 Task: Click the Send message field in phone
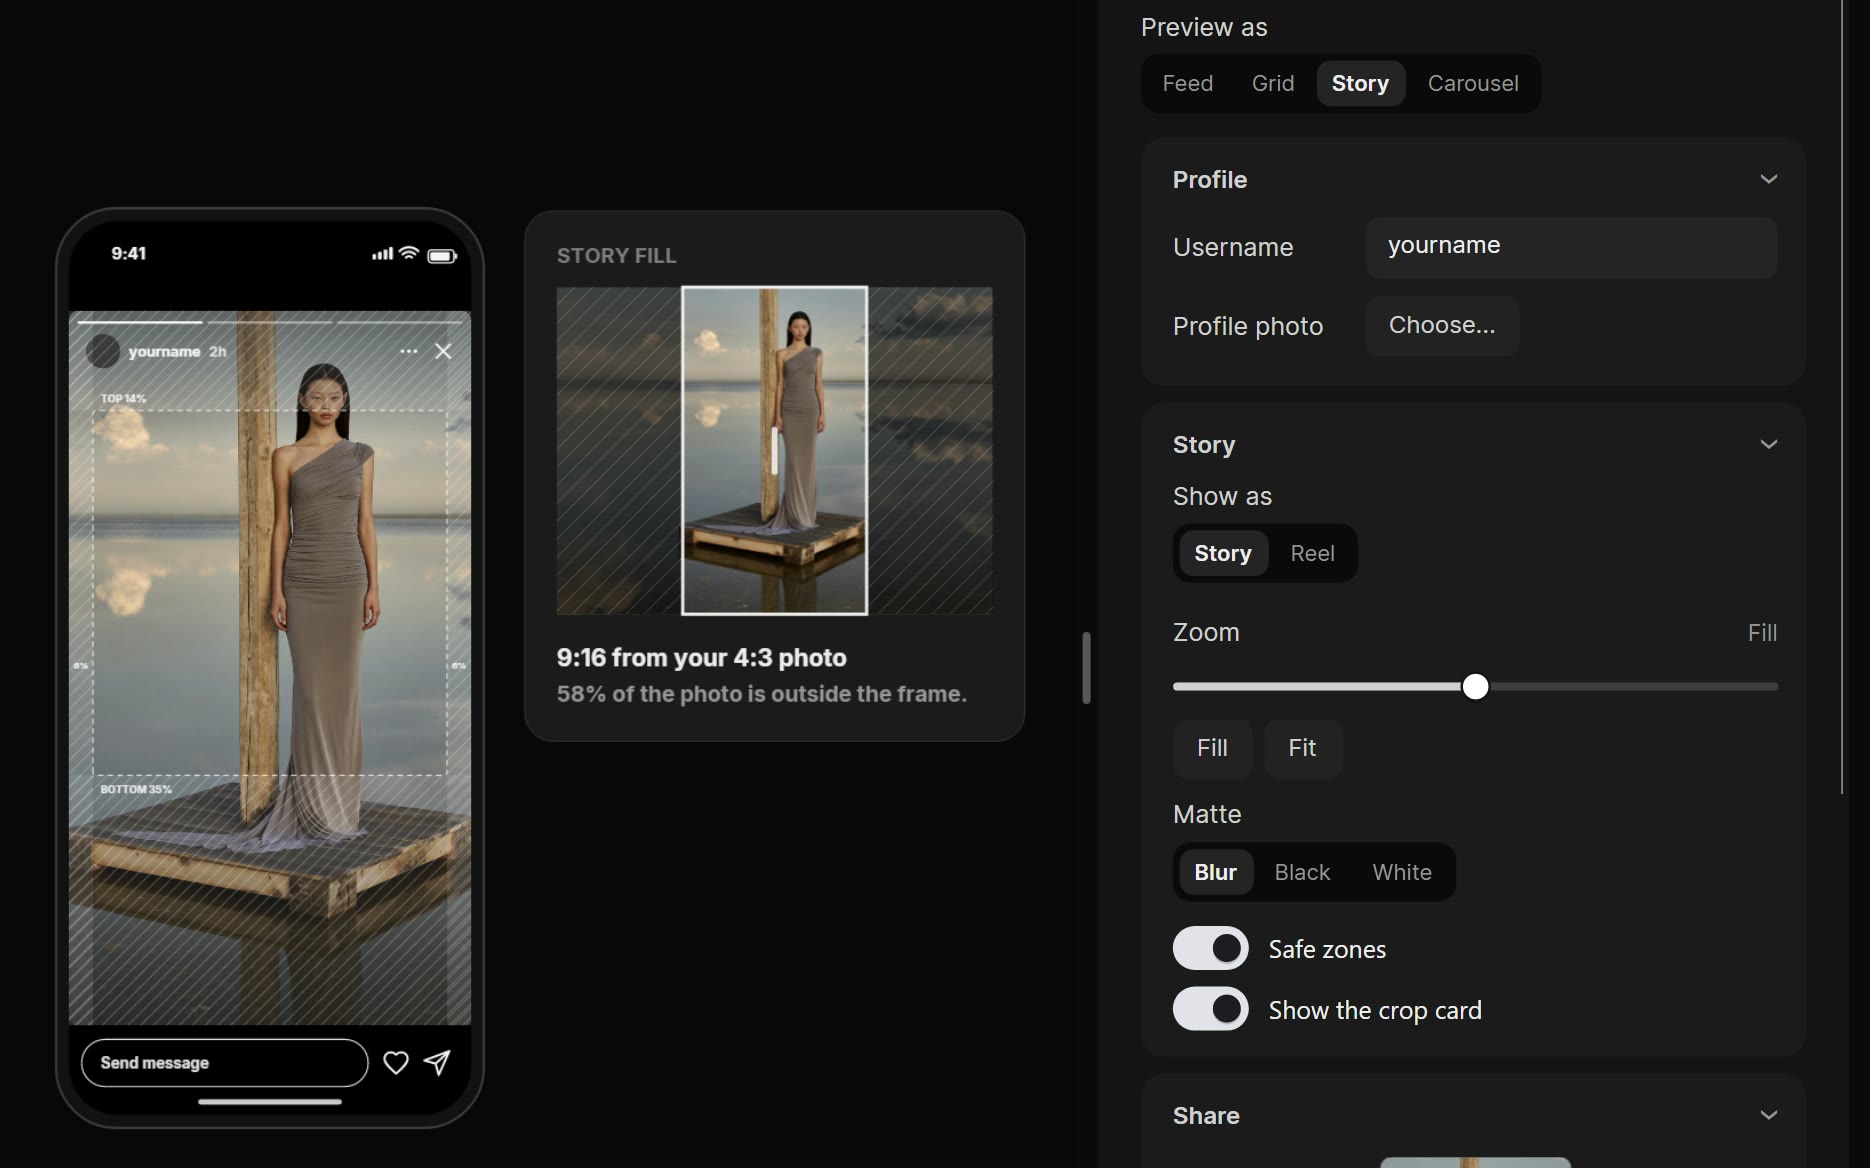coord(224,1062)
